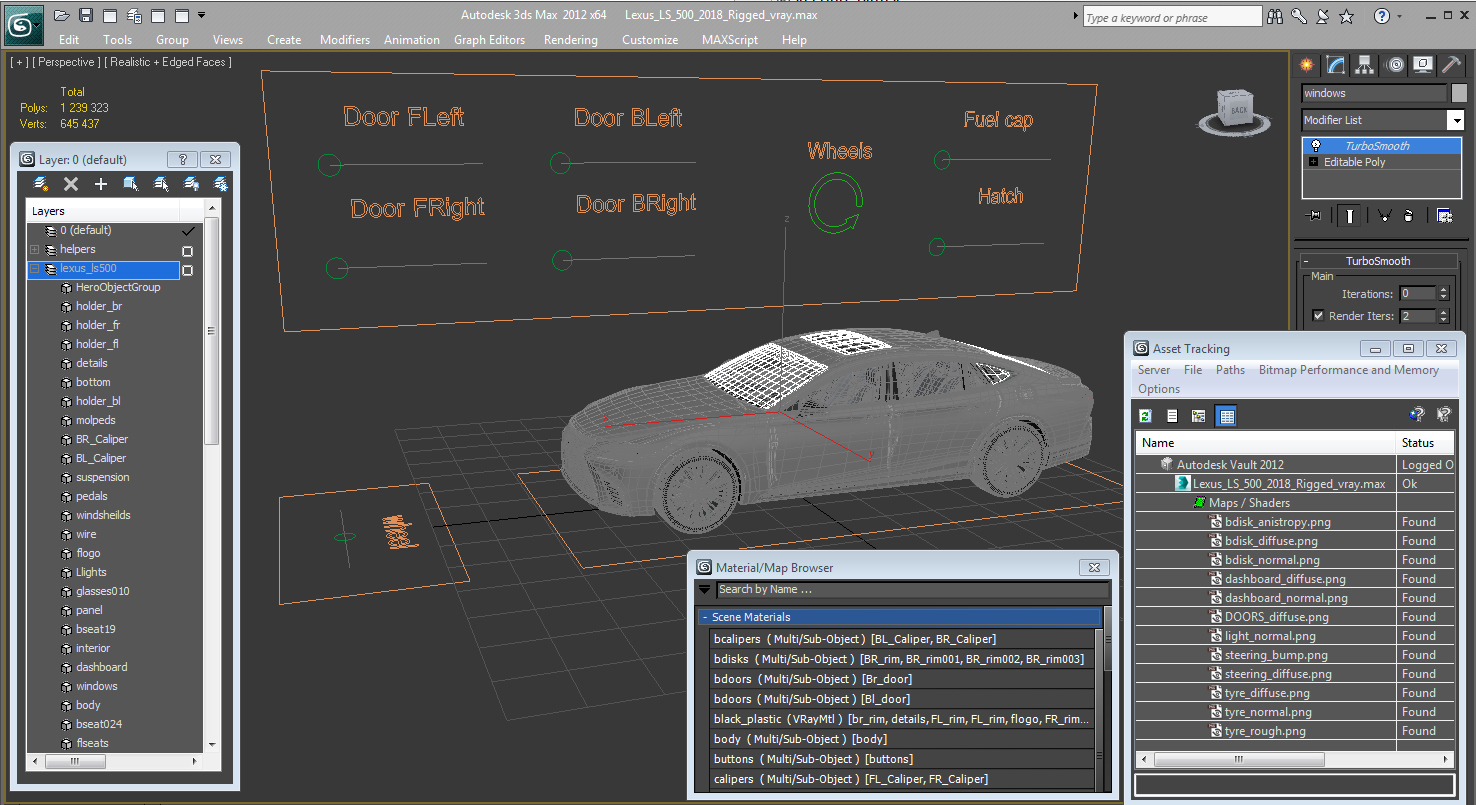
Task: Click Select Highlighted Objects icon in Layer dialog
Action: pos(131,184)
